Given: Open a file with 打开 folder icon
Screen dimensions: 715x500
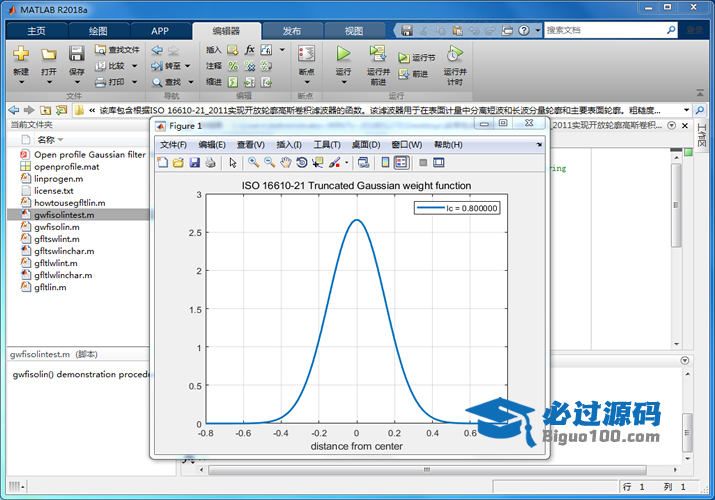Looking at the screenshot, I should (49, 55).
